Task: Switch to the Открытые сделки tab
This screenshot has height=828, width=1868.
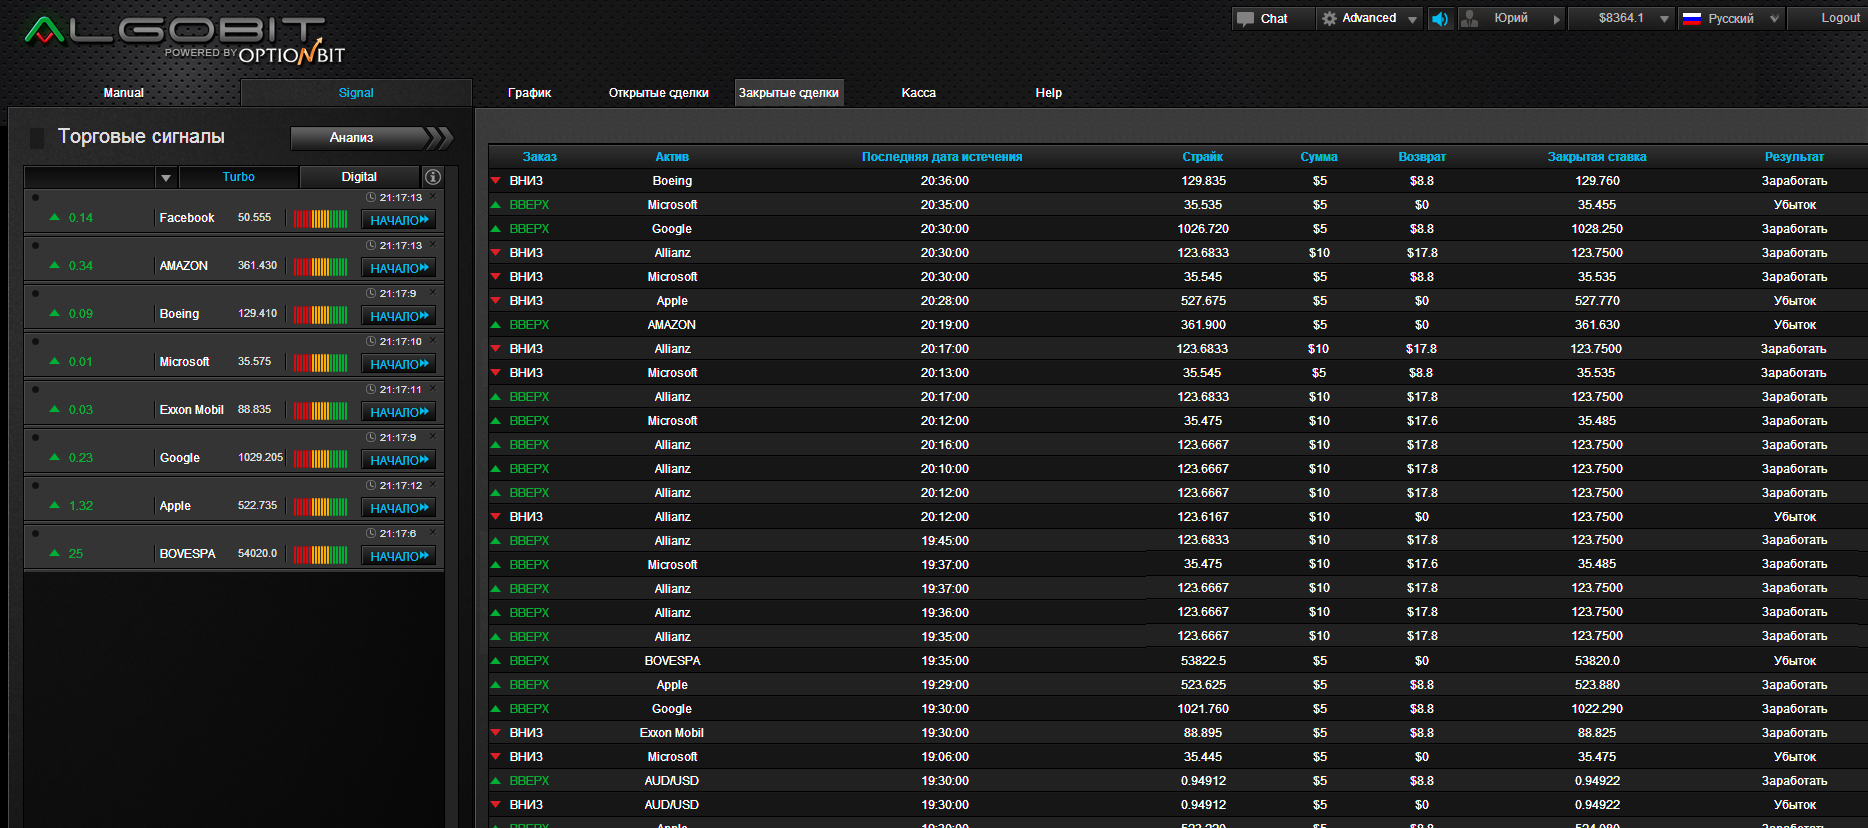Action: pos(658,93)
